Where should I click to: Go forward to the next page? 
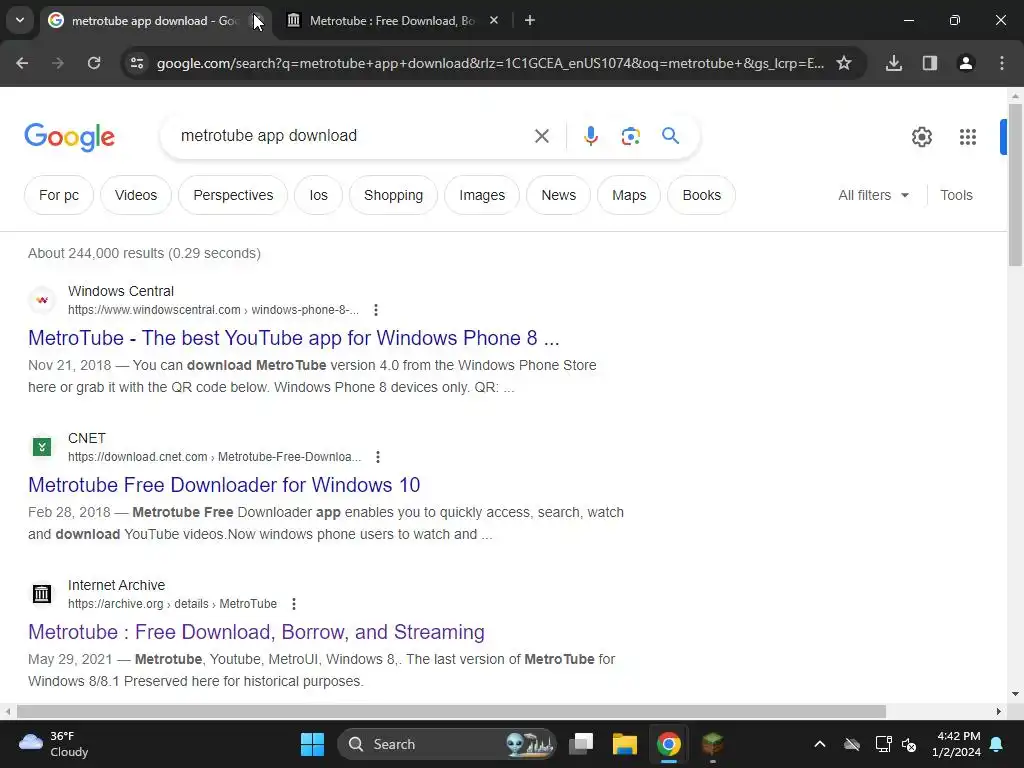[58, 63]
